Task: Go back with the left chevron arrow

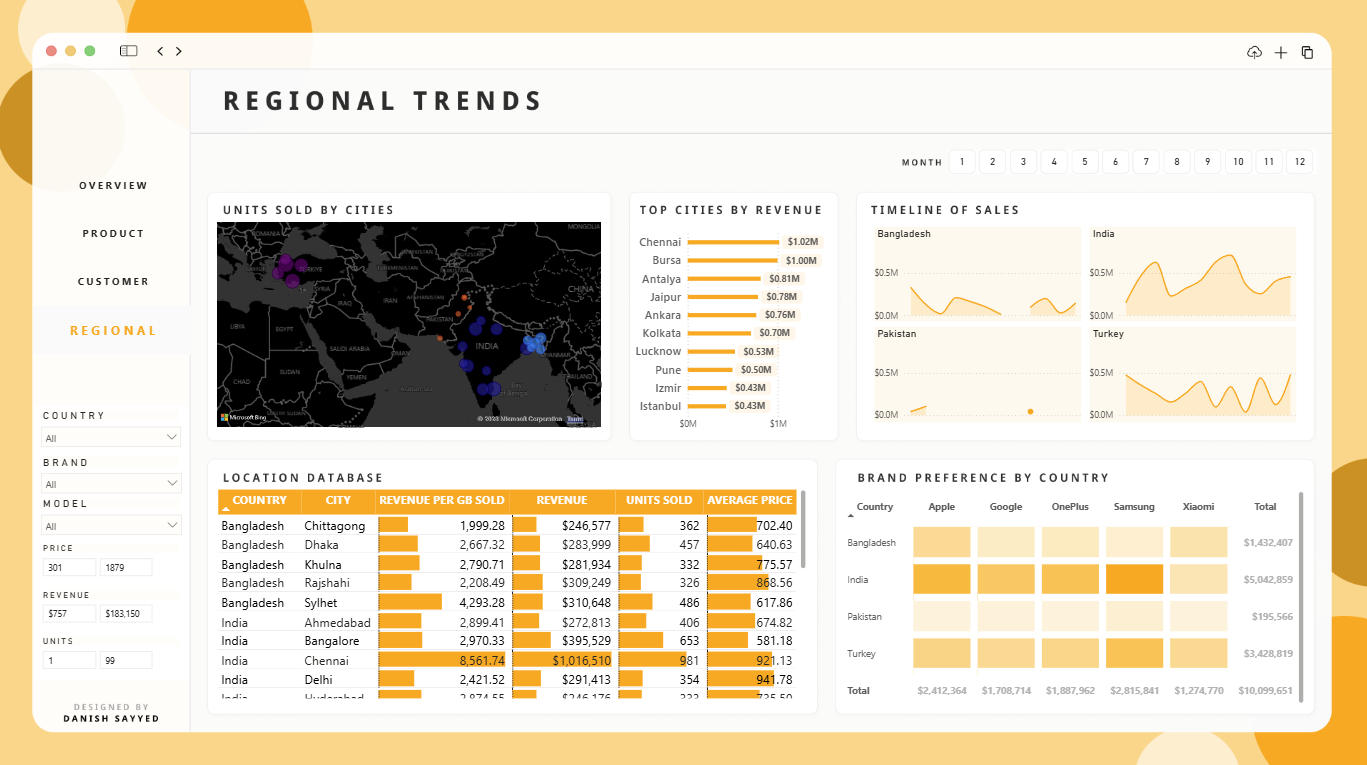Action: tap(160, 51)
